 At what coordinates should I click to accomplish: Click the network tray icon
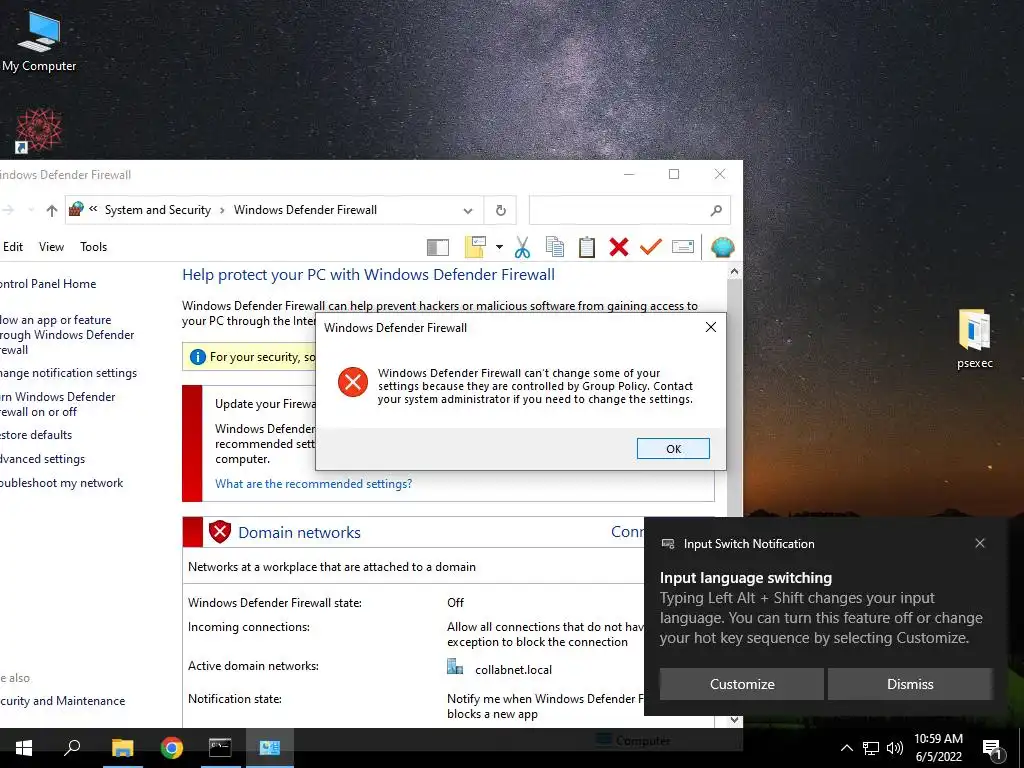pos(870,748)
